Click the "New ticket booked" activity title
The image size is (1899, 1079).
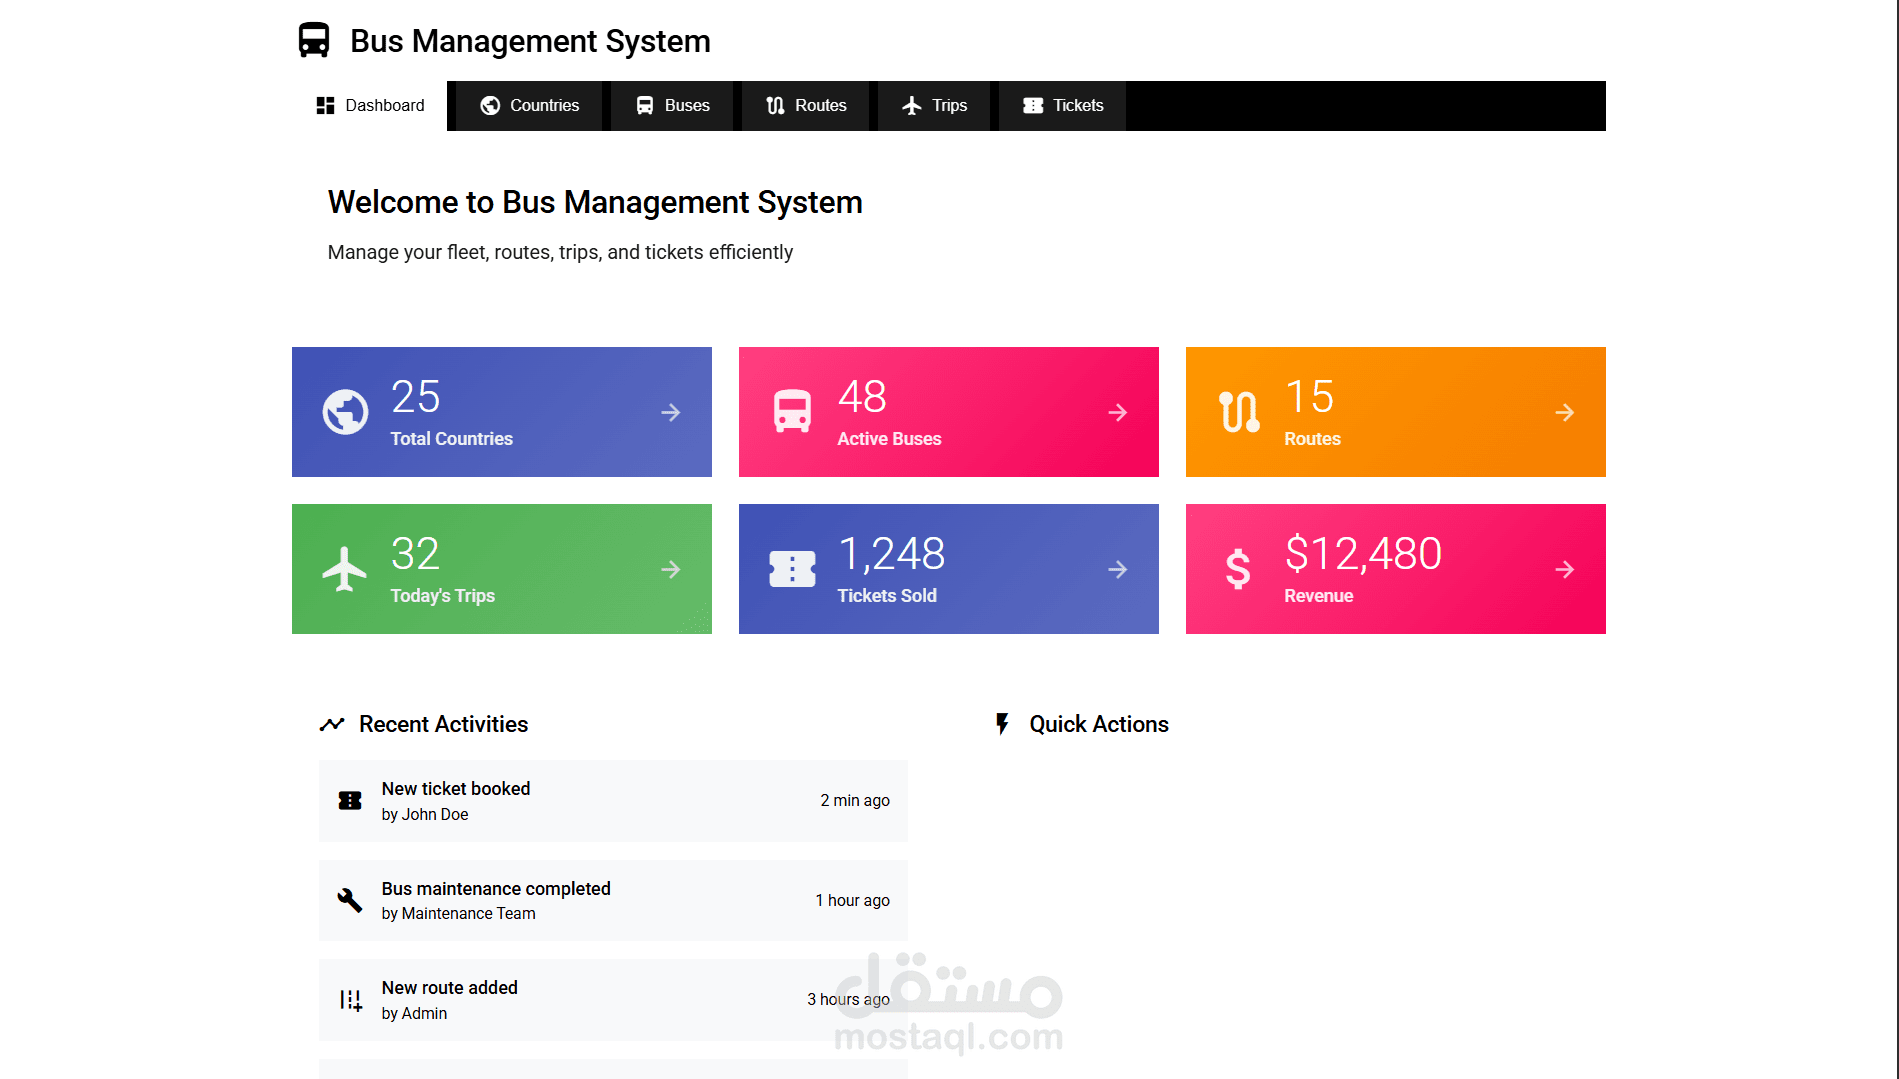pyautogui.click(x=456, y=789)
